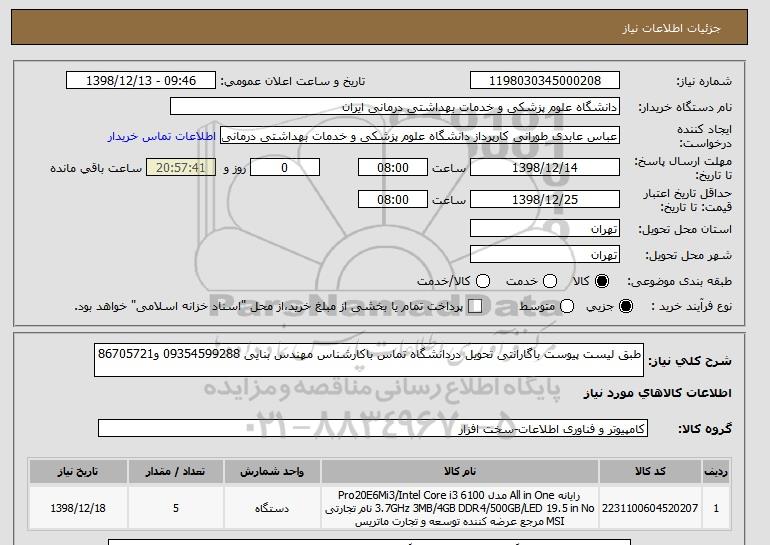
Task: Select the کالا/خدمت radio button
Action: point(483,281)
